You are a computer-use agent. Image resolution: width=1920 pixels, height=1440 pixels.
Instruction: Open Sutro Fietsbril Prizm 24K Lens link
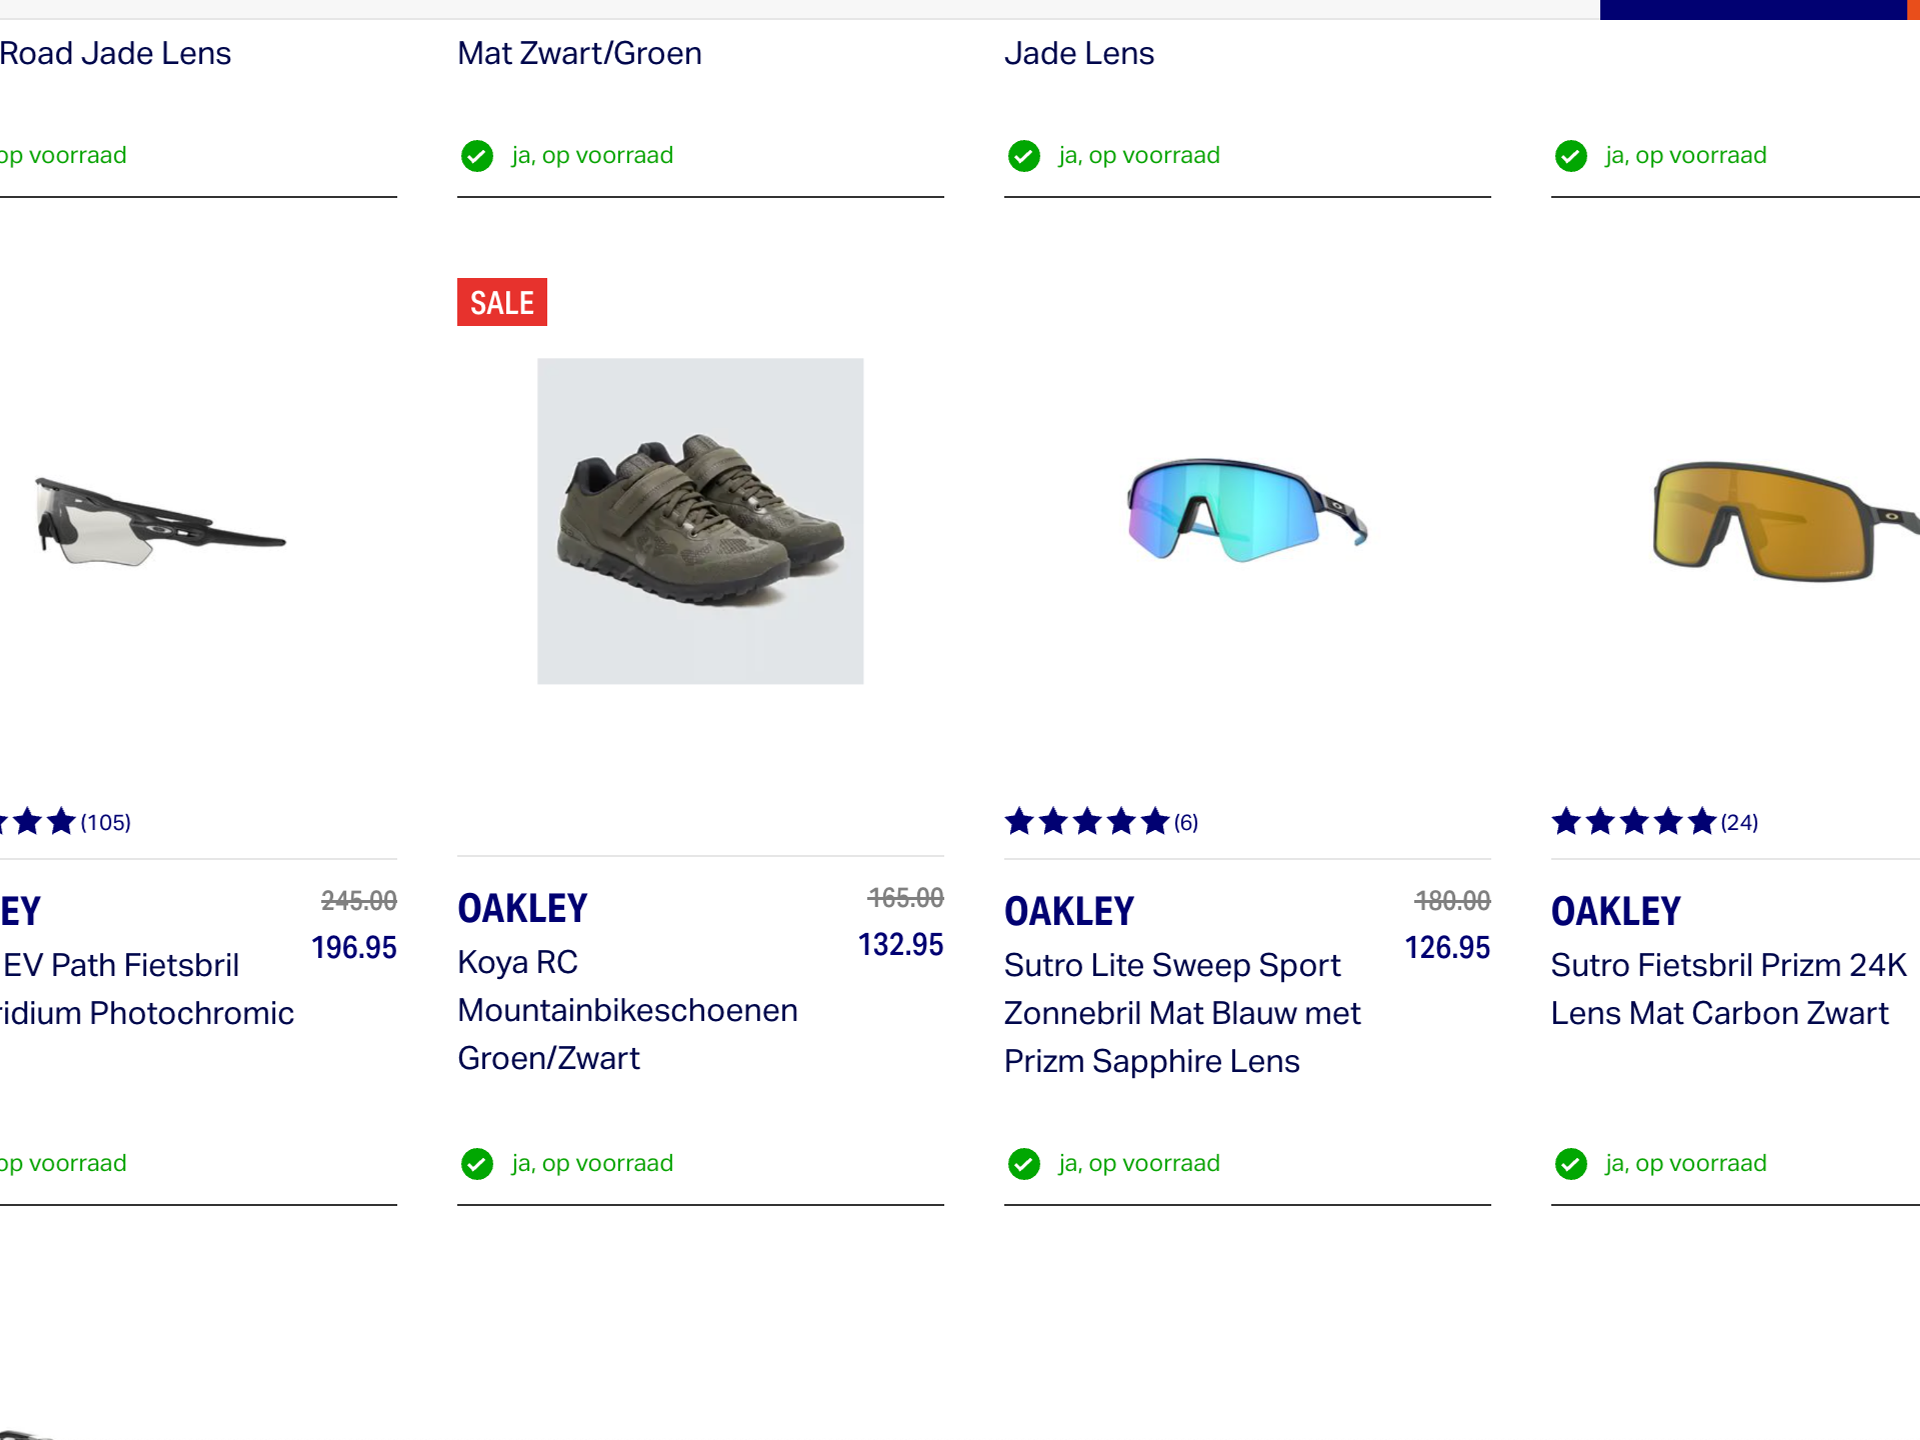(1729, 989)
